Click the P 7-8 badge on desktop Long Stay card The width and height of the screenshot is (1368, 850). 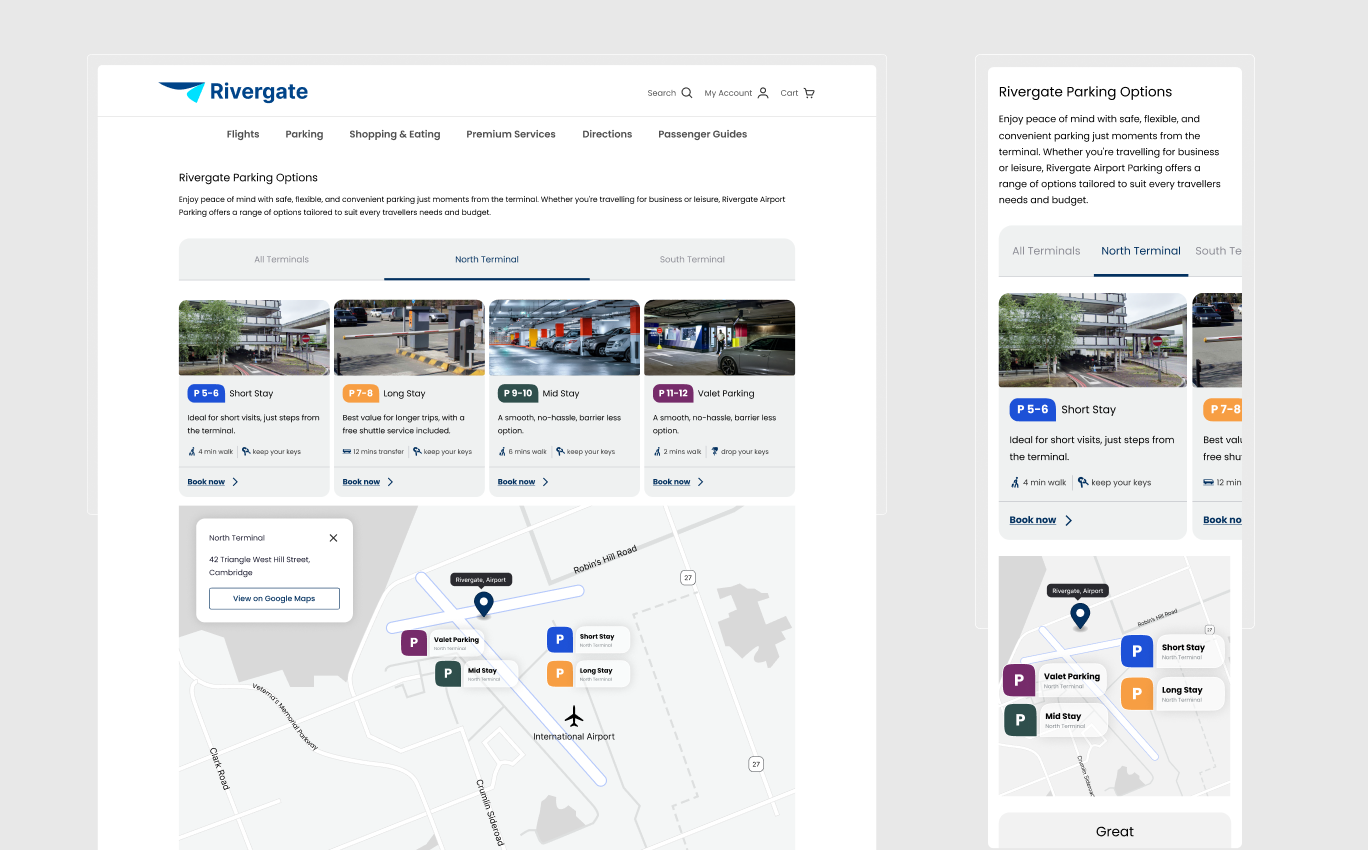[361, 393]
